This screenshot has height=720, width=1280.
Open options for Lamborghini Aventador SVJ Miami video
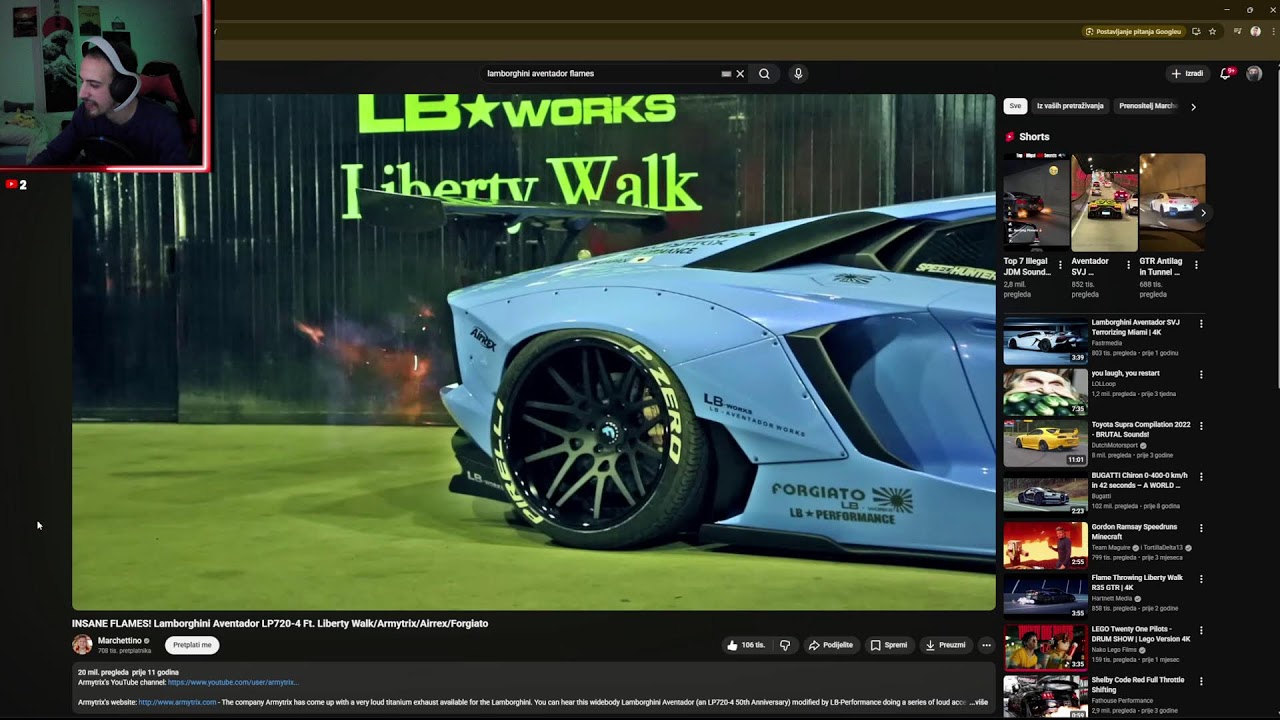coord(1201,324)
